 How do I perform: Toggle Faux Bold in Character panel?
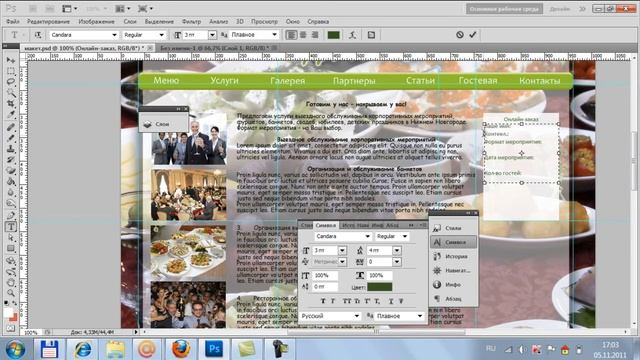pos(323,301)
